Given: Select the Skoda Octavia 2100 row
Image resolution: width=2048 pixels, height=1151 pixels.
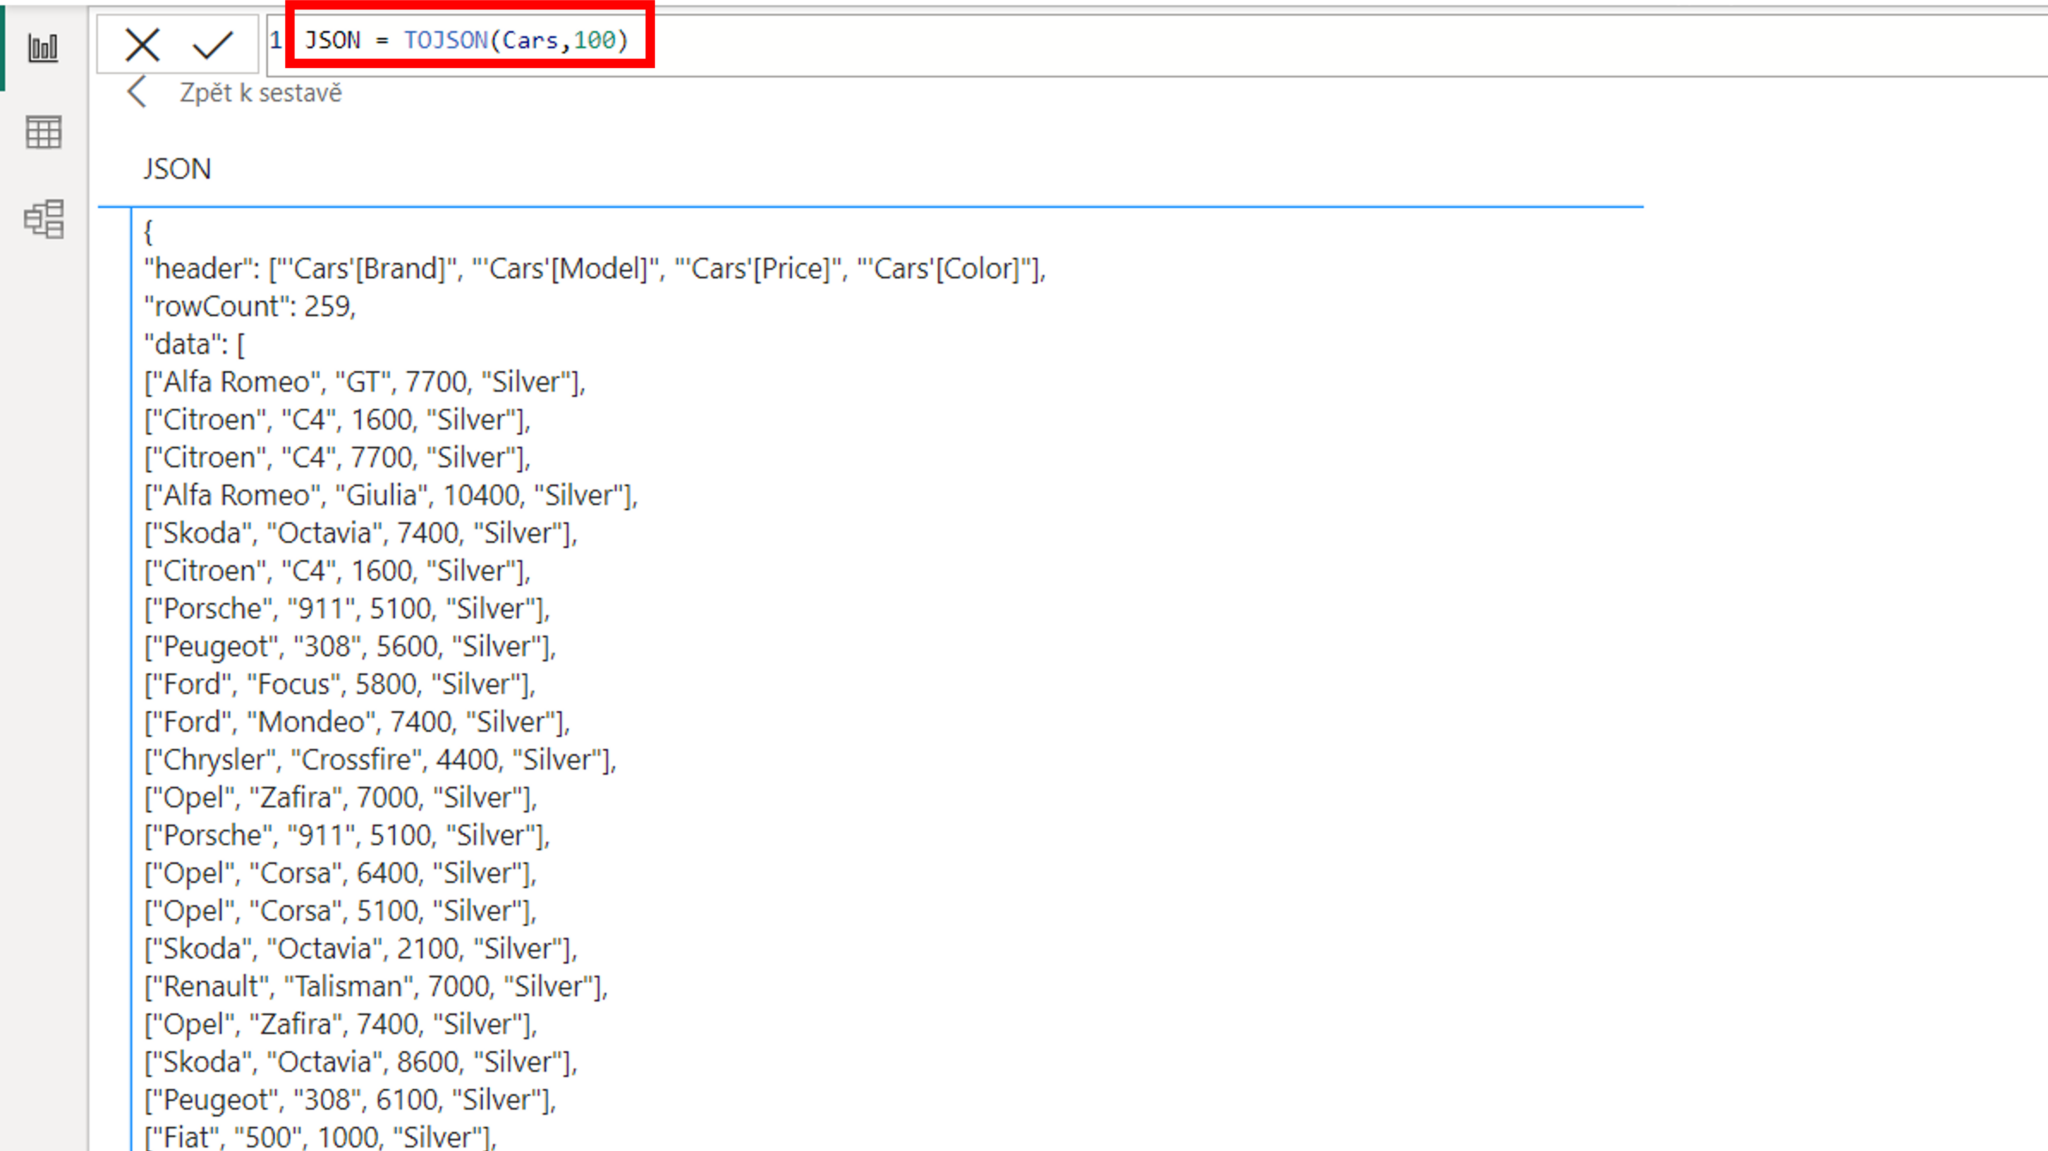Looking at the screenshot, I should 361,949.
